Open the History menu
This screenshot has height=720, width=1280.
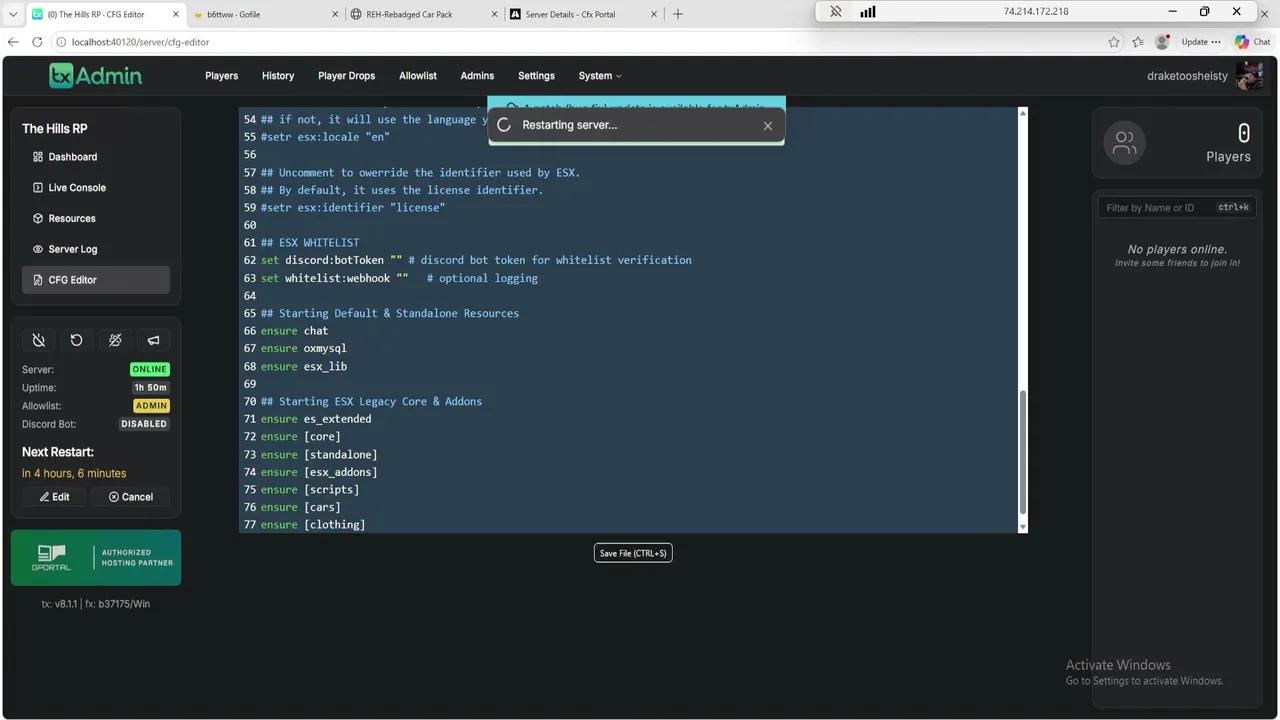click(x=278, y=76)
